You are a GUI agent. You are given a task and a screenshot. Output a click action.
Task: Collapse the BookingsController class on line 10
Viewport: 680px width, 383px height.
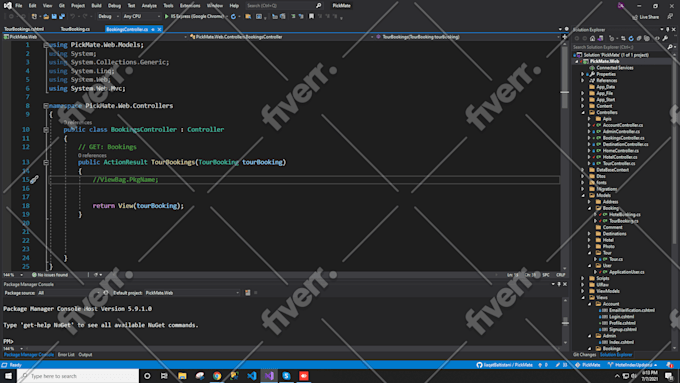(46, 129)
